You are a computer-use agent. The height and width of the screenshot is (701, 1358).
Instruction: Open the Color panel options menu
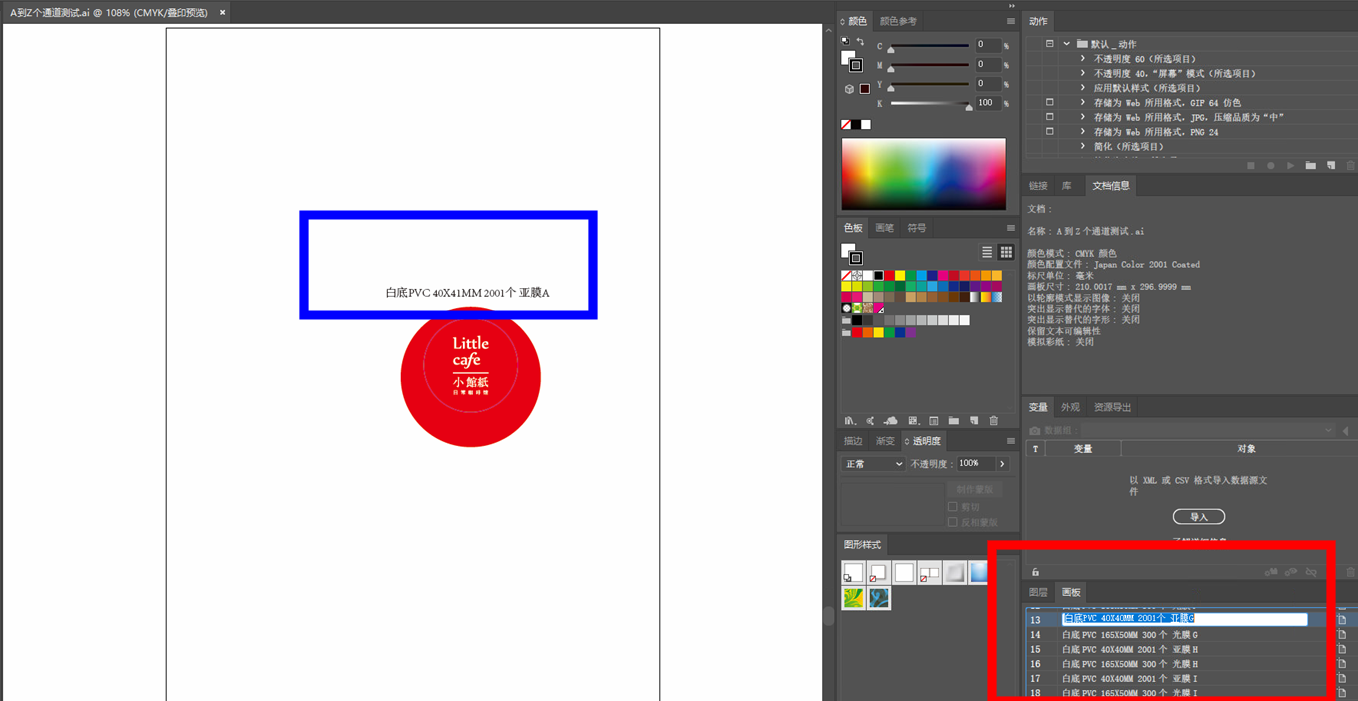[x=1011, y=21]
